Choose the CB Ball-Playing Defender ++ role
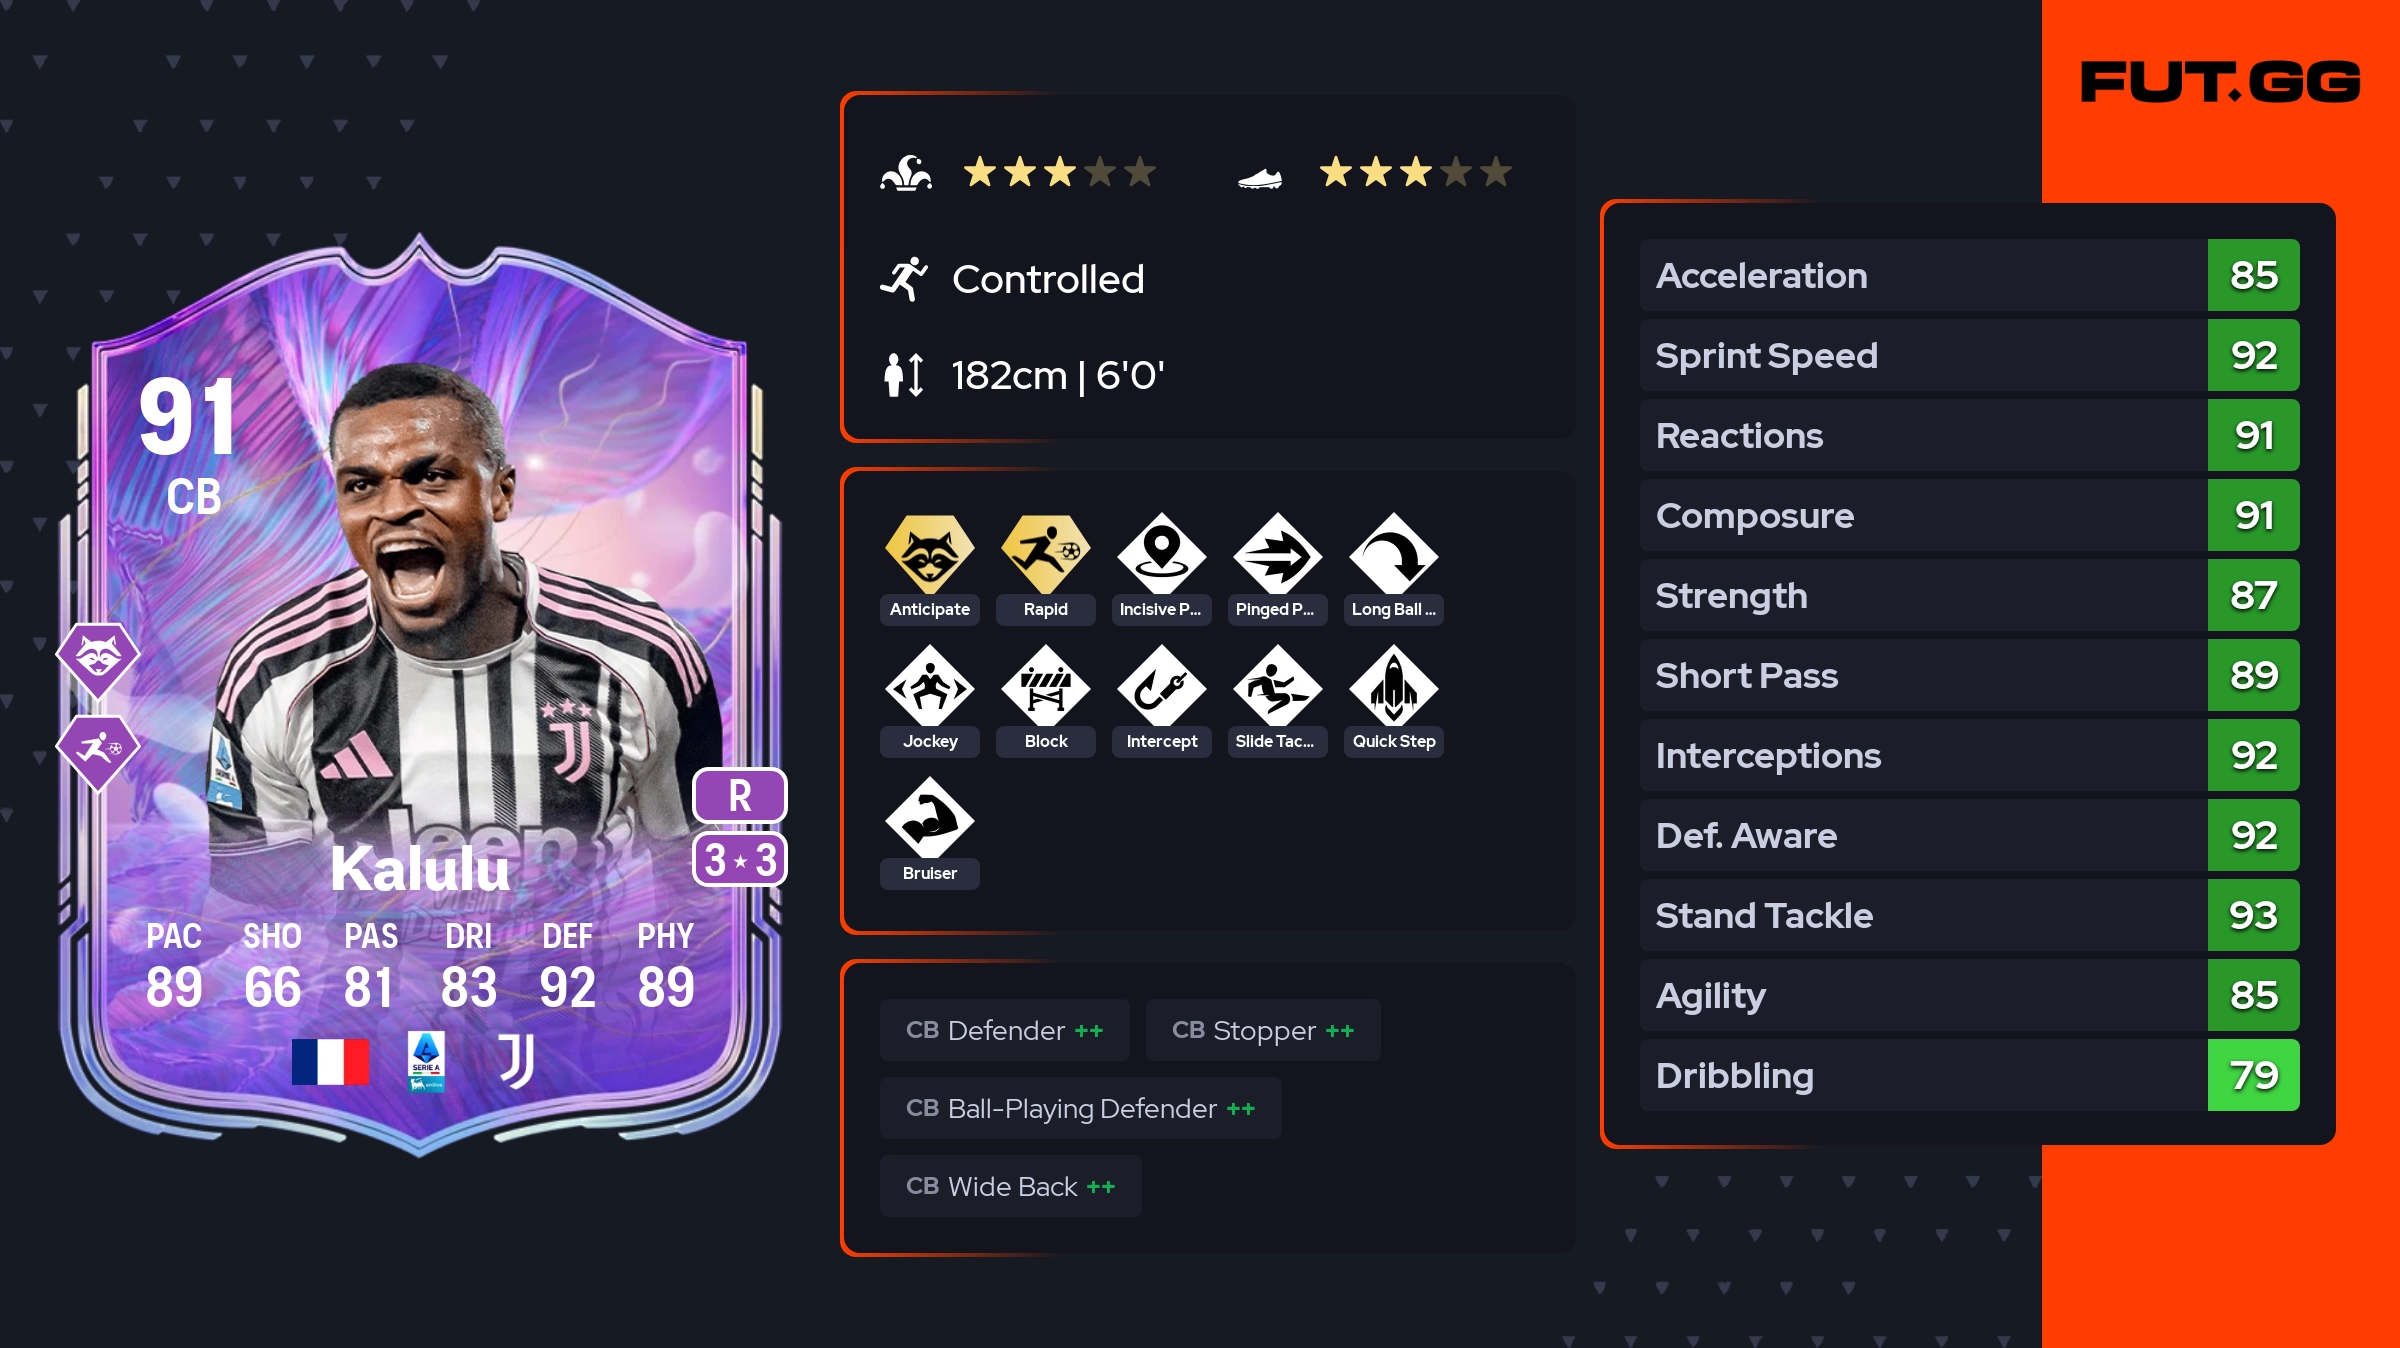The height and width of the screenshot is (1348, 2400). point(1080,1108)
